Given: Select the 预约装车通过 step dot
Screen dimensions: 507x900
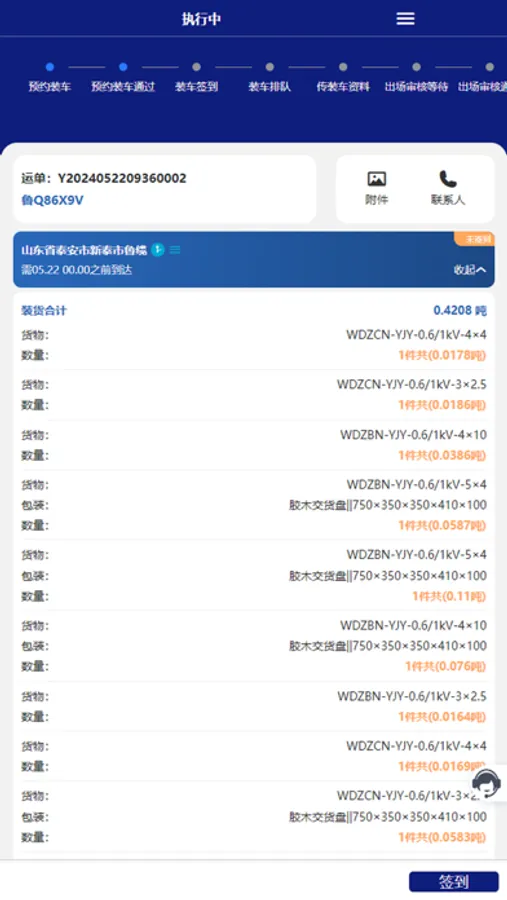Looking at the screenshot, I should click(123, 67).
